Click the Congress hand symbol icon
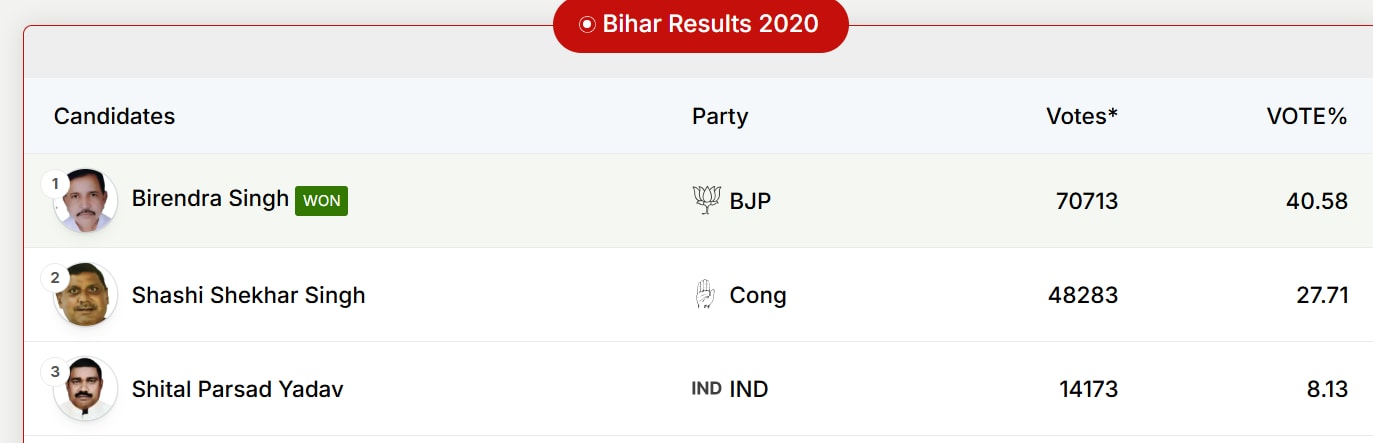Screen dimensions: 1373x443 pyautogui.click(x=706, y=295)
